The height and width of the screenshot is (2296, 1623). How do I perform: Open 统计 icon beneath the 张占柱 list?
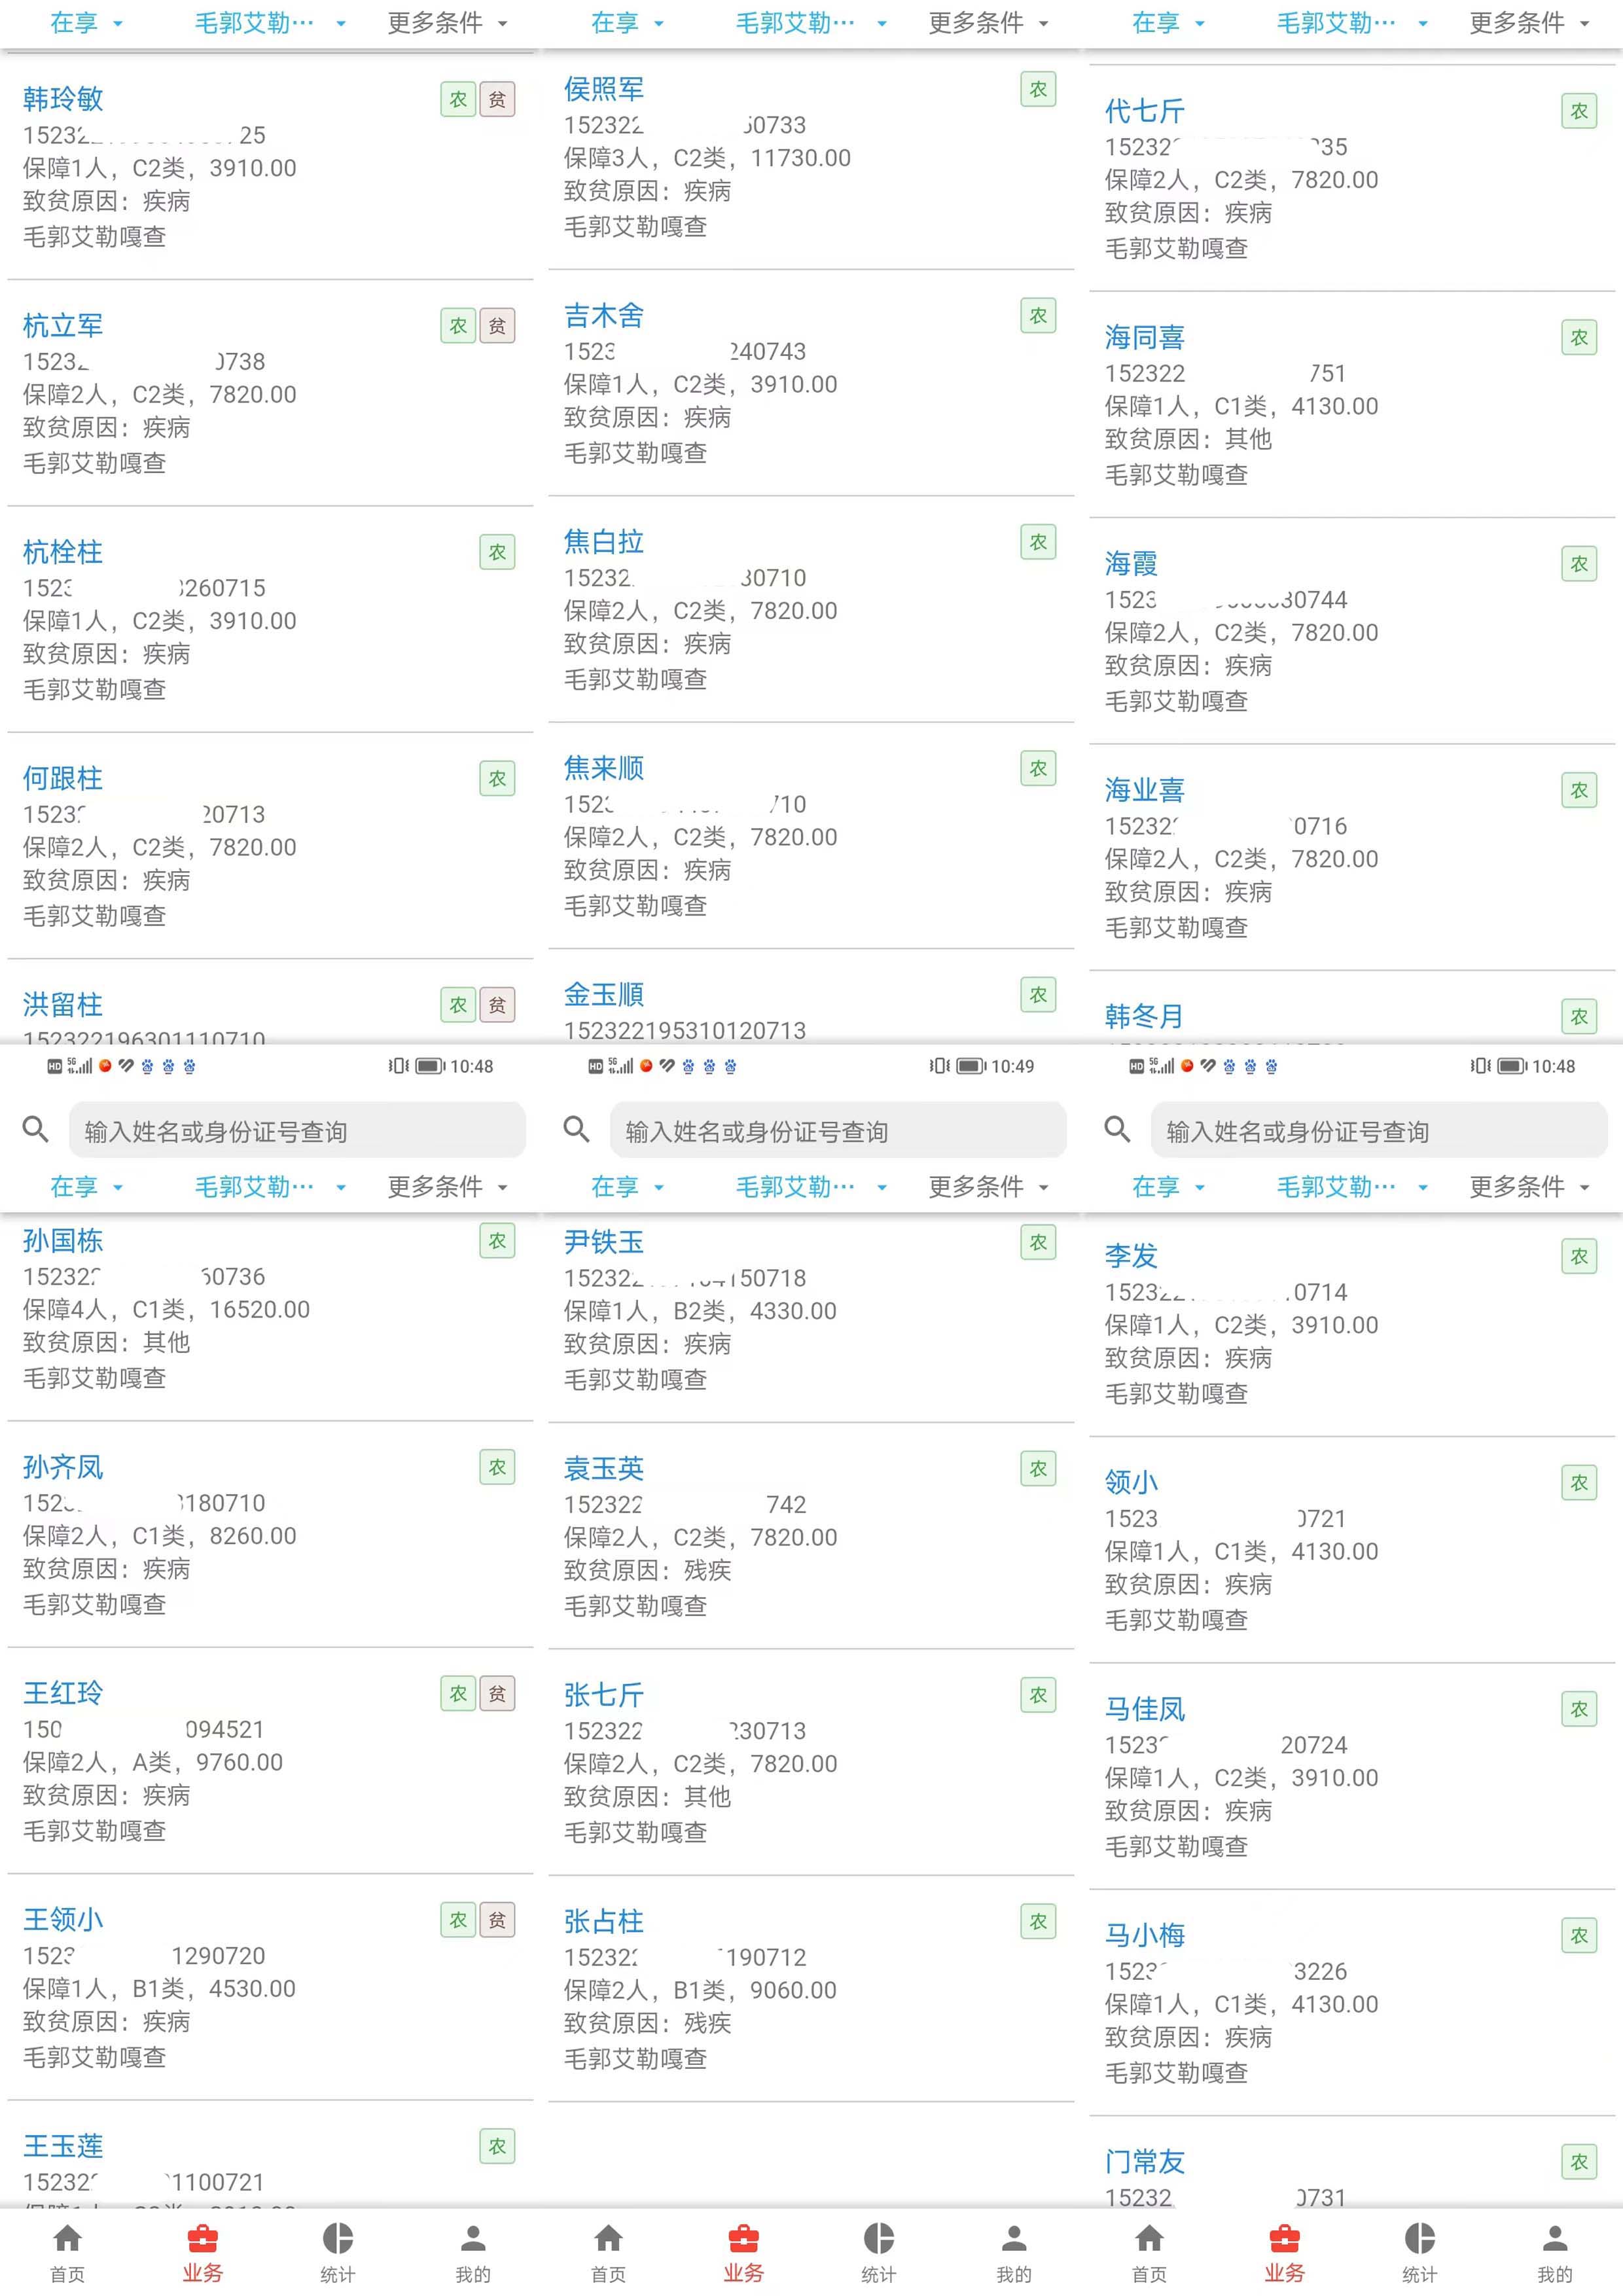click(878, 2238)
